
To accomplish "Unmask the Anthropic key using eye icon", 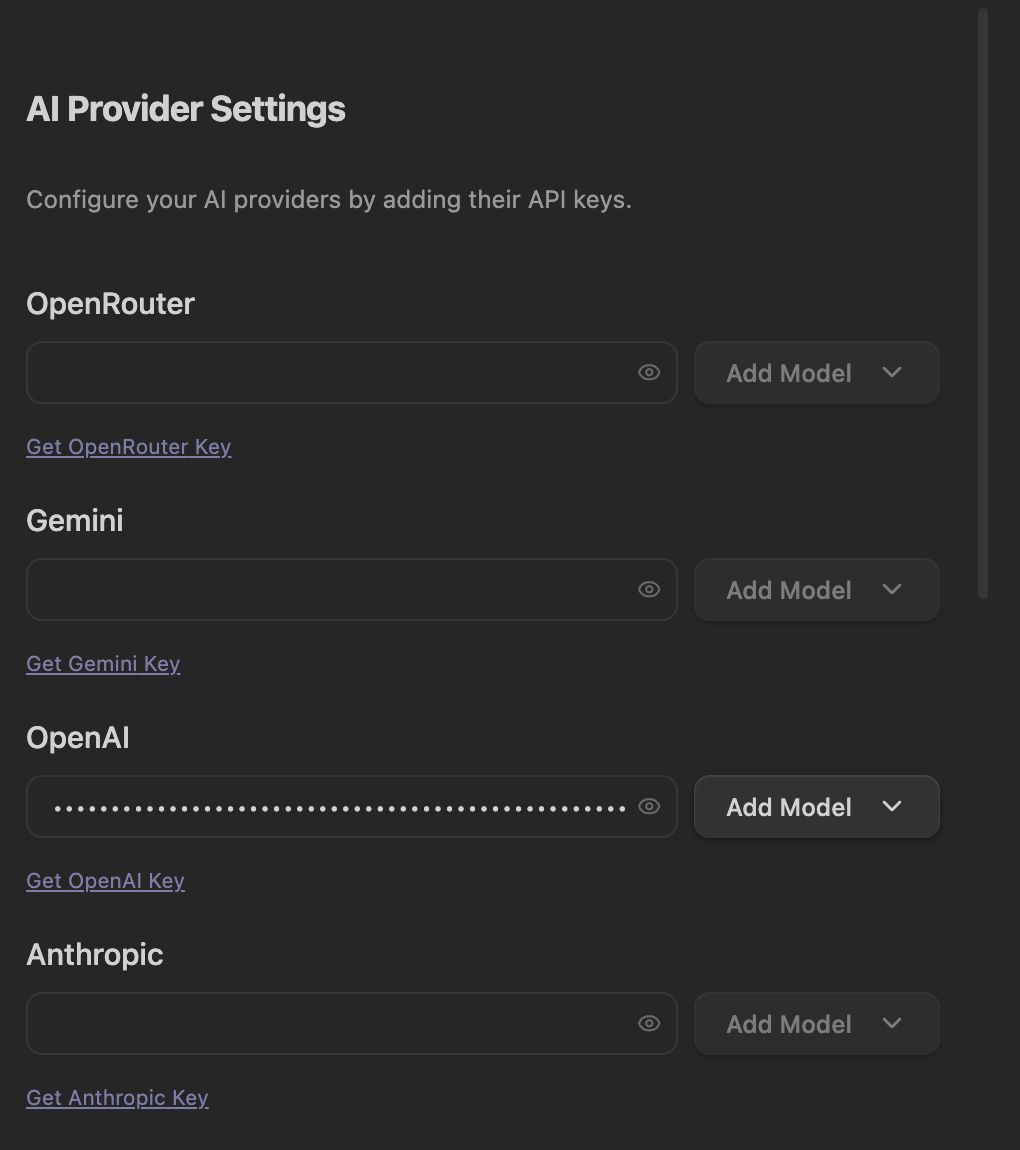I will [649, 1023].
